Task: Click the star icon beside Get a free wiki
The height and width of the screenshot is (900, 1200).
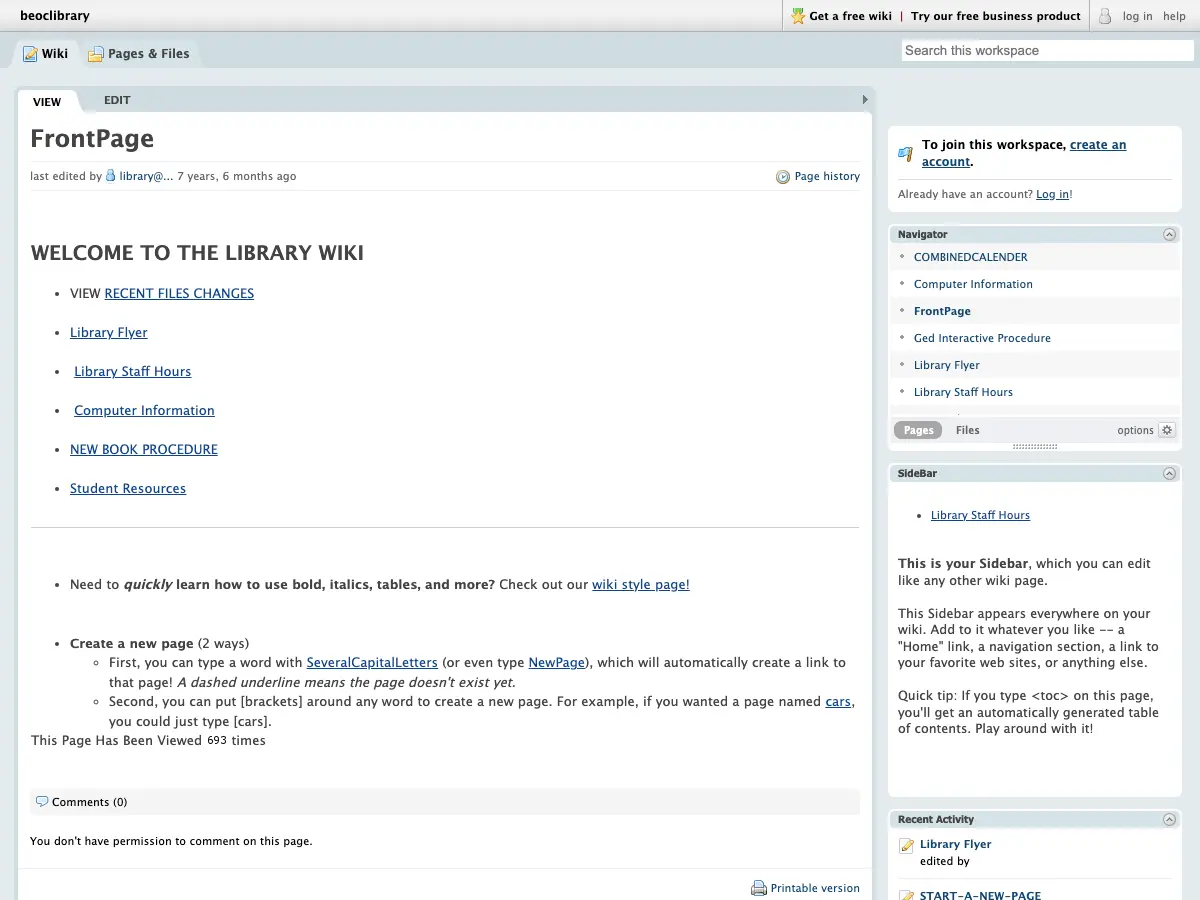Action: point(798,16)
